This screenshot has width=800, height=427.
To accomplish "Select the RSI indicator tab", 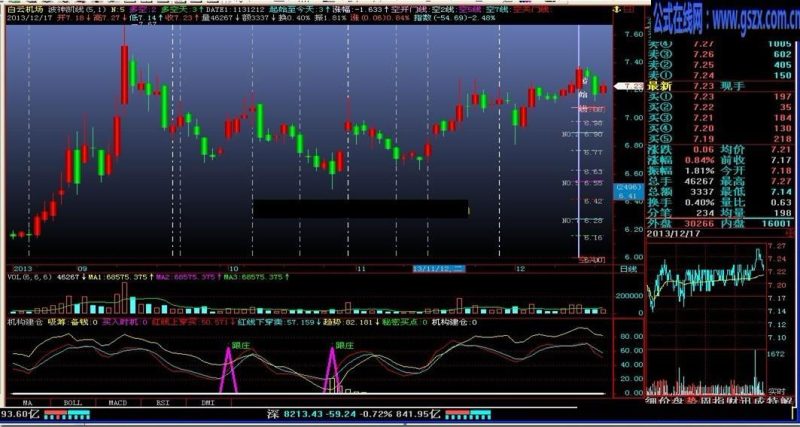I will 163,403.
